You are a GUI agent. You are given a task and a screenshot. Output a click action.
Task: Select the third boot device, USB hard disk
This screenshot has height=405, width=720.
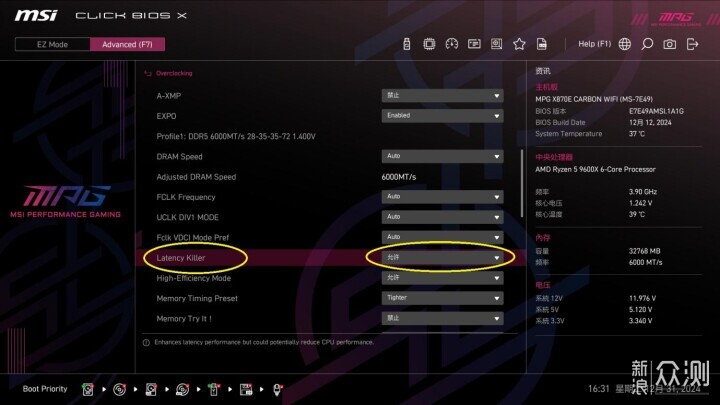click(x=151, y=389)
